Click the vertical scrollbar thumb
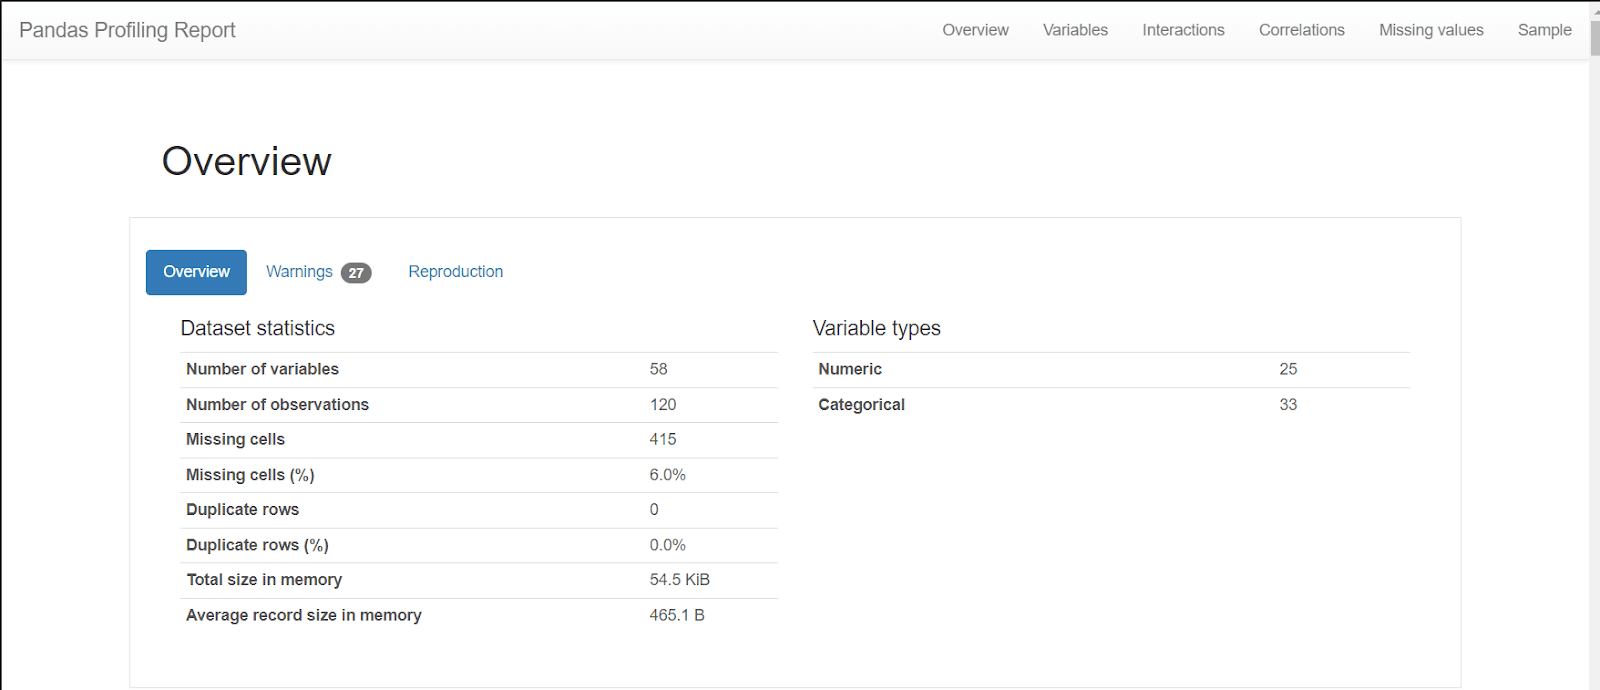1600x690 pixels. pyautogui.click(x=1594, y=38)
